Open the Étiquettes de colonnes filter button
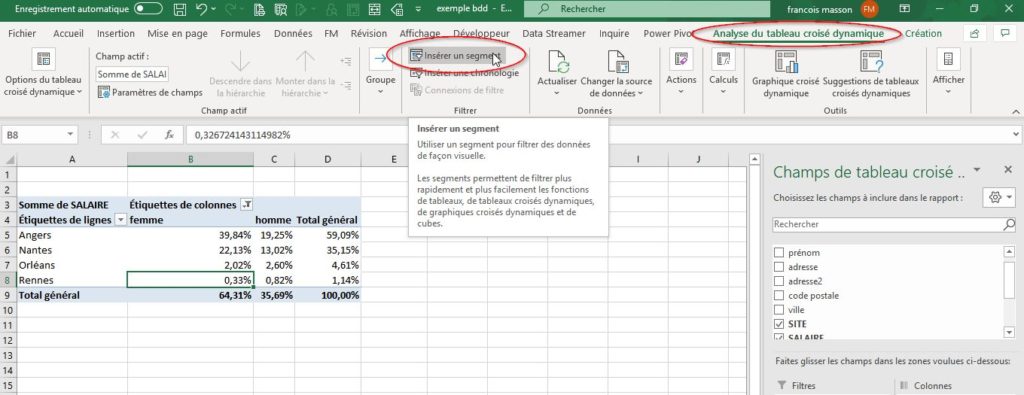Viewport: 1024px width, 395px height. tap(246, 205)
